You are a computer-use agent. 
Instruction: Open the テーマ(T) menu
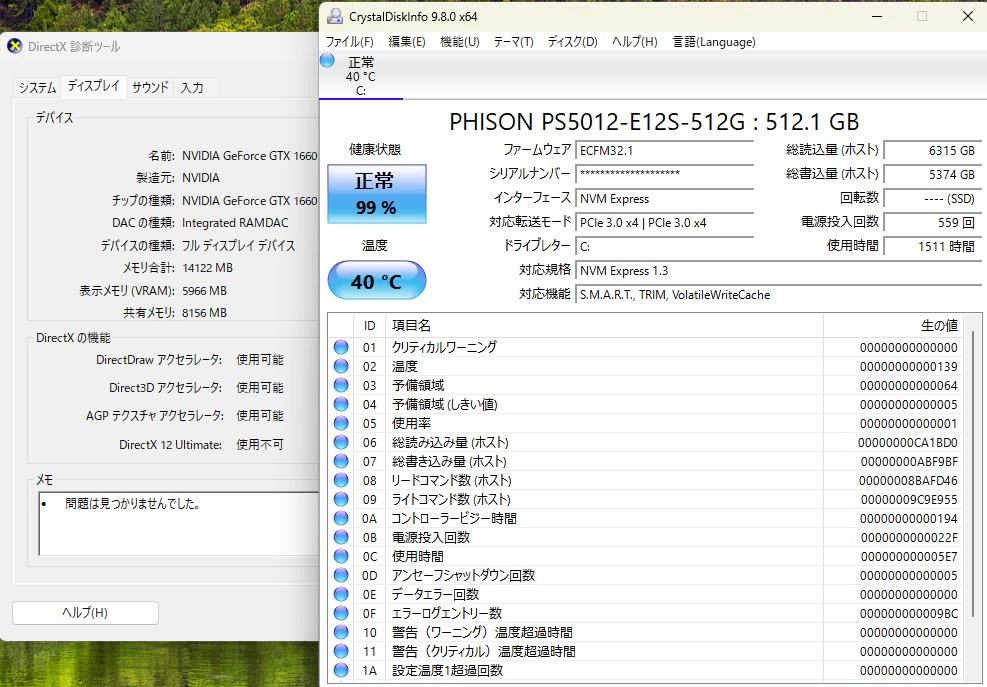514,42
